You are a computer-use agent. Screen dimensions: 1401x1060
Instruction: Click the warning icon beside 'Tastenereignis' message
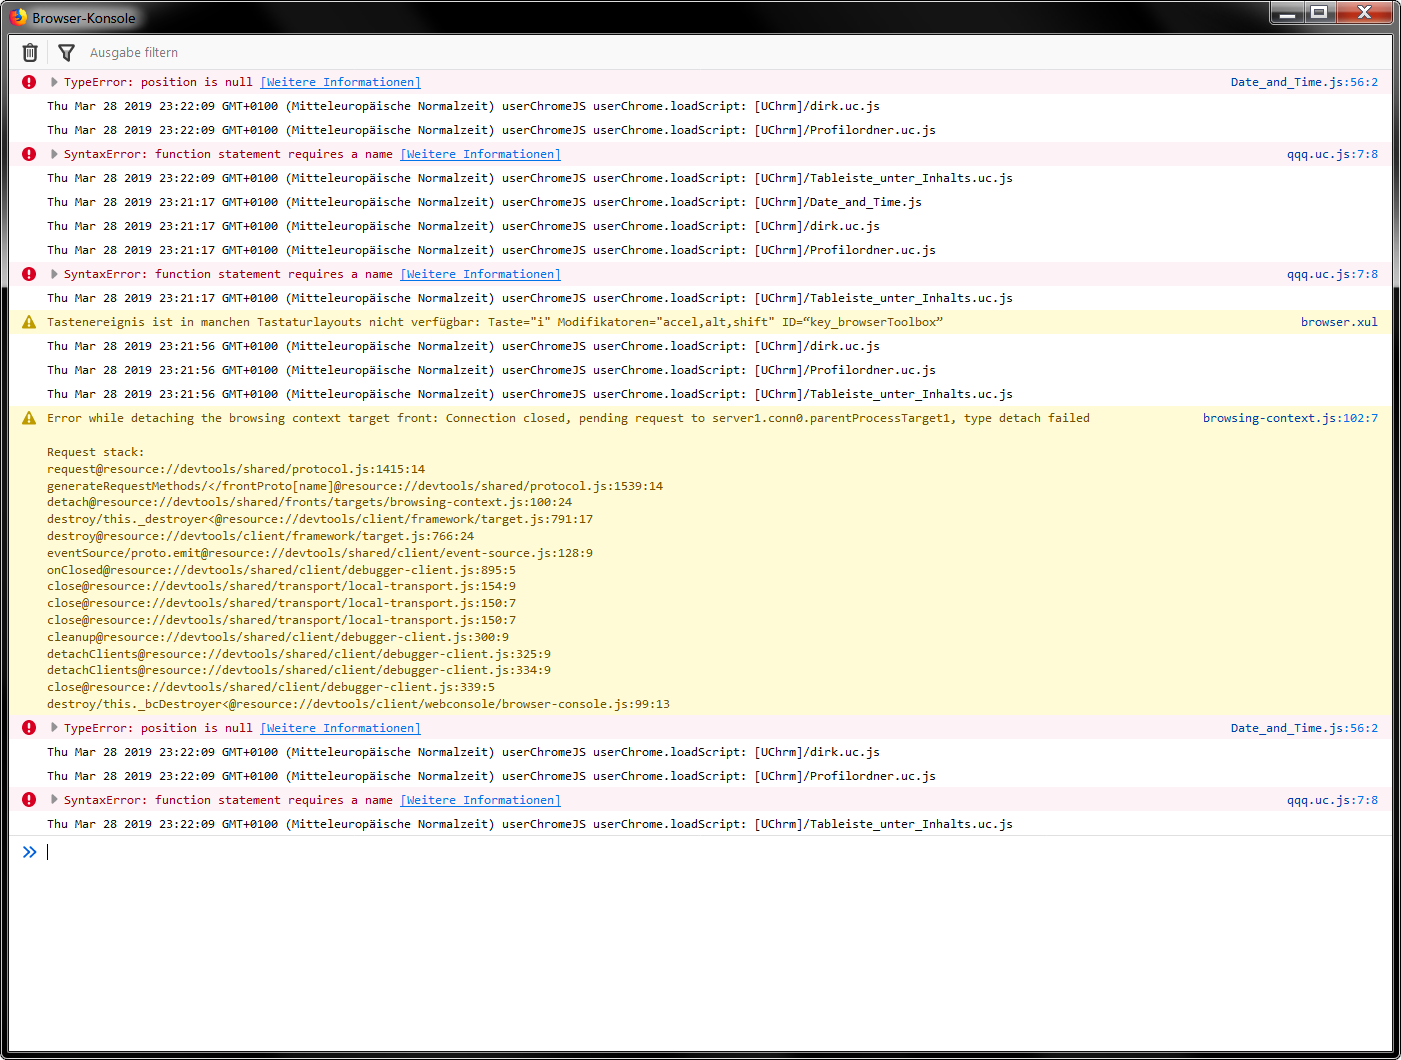[29, 322]
